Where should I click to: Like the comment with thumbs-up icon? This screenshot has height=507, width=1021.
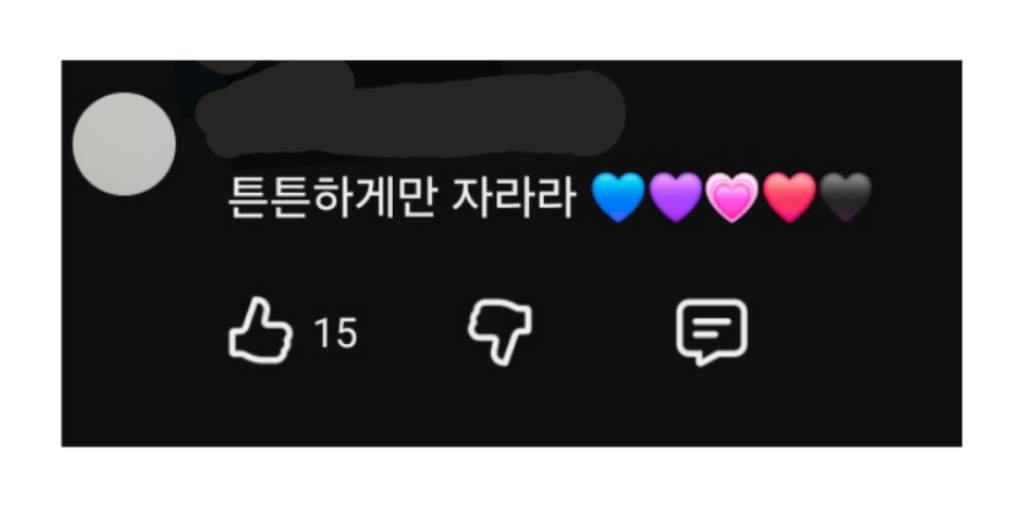260,330
